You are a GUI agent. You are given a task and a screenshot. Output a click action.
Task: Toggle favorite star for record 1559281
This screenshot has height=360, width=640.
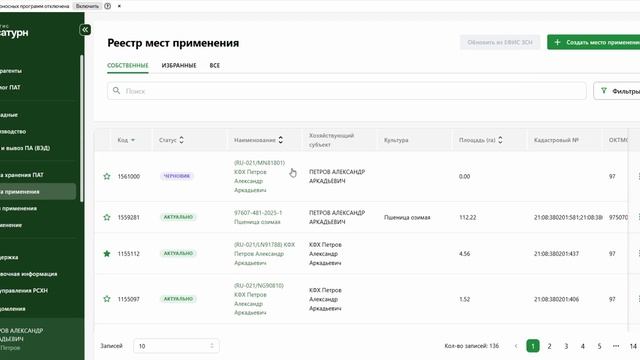[x=107, y=217]
